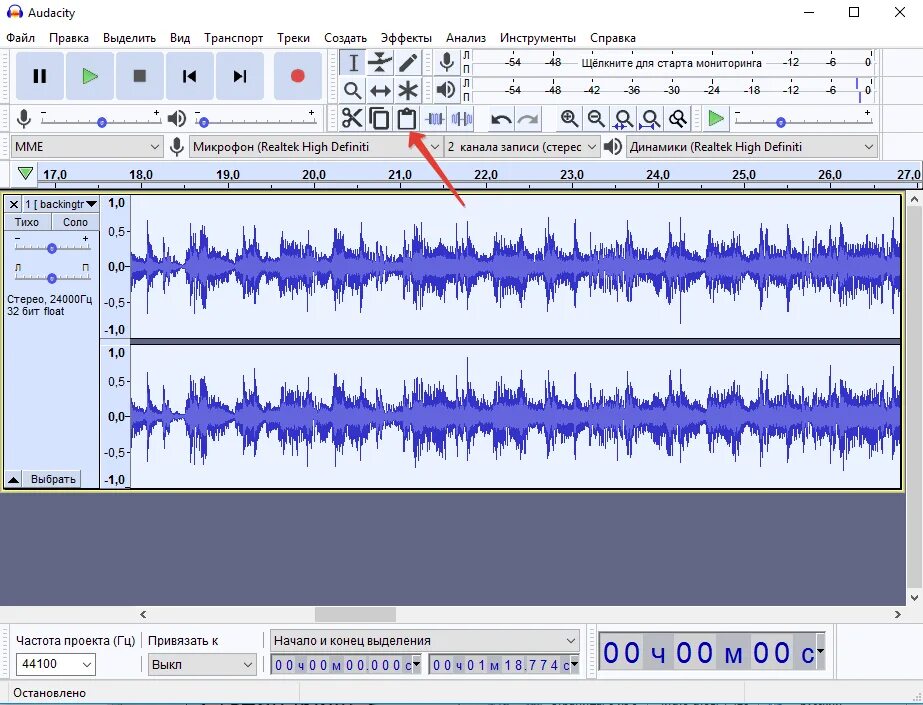Select the Draw (pencil) tool
Viewport: 923px width, 705px height.
click(408, 62)
